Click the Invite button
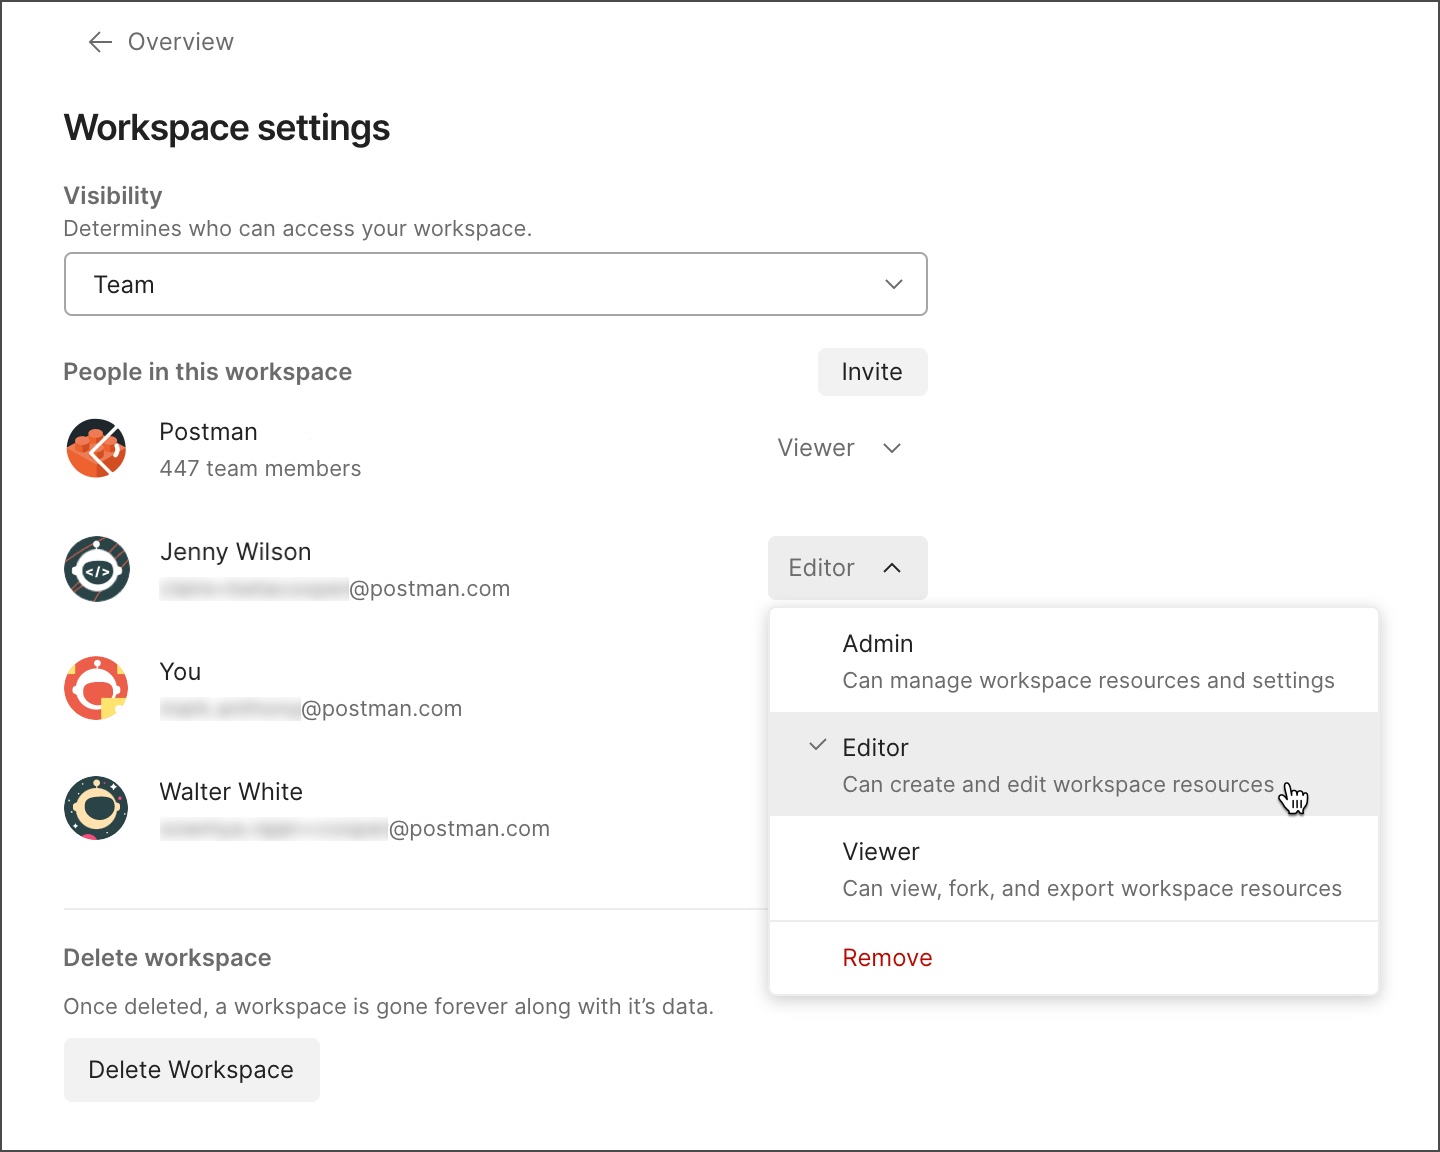 872,372
